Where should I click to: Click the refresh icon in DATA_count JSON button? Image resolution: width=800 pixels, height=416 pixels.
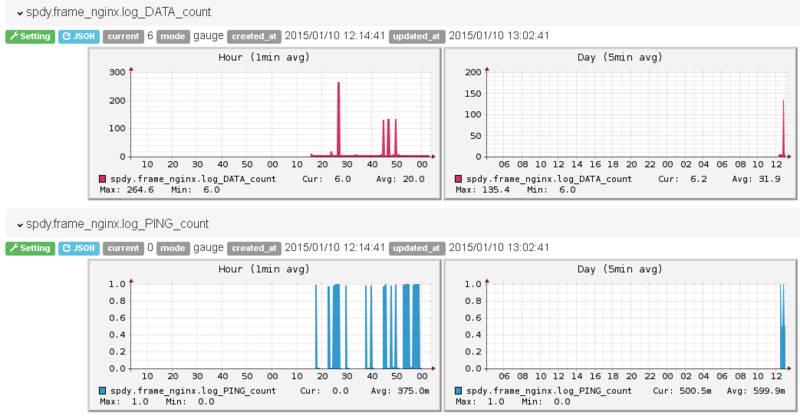point(66,36)
